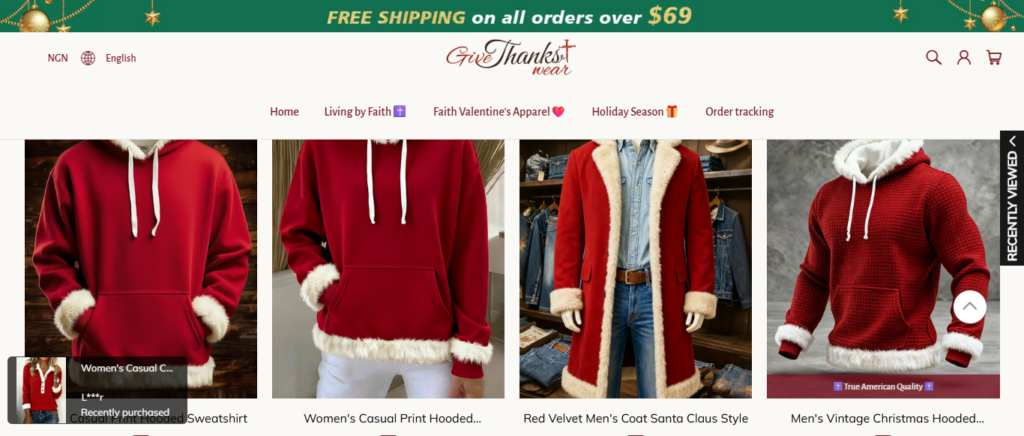Click the back-to-top arrow button

969,307
